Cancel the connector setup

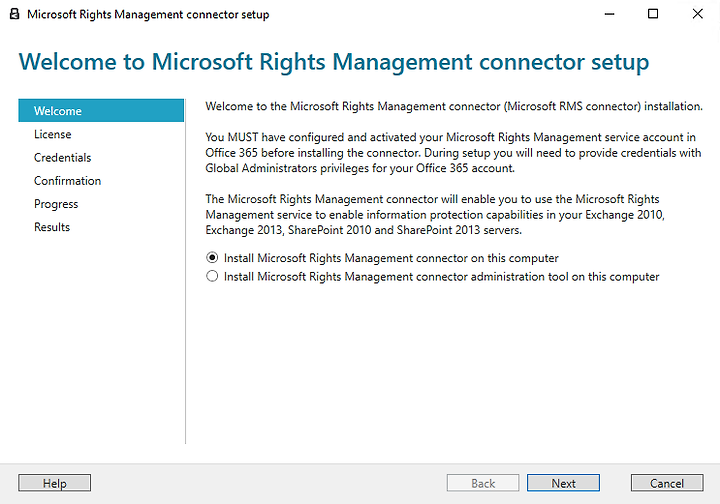(x=667, y=483)
